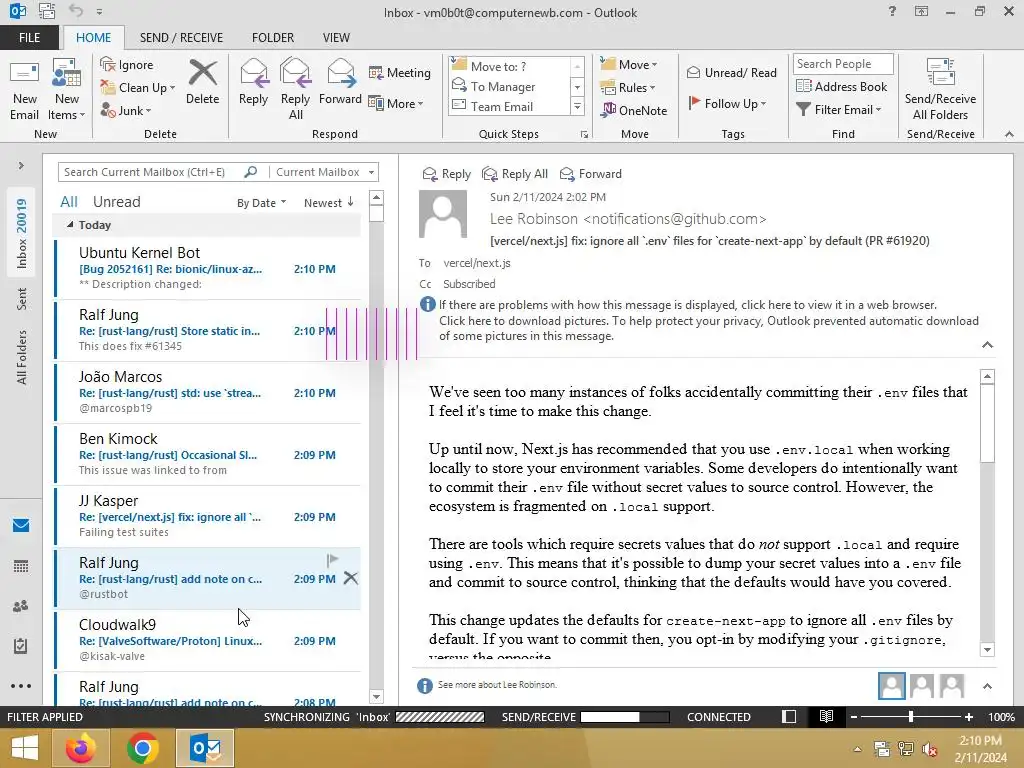Open the João Marcos email
Image resolution: width=1024 pixels, height=768 pixels.
click(x=208, y=392)
